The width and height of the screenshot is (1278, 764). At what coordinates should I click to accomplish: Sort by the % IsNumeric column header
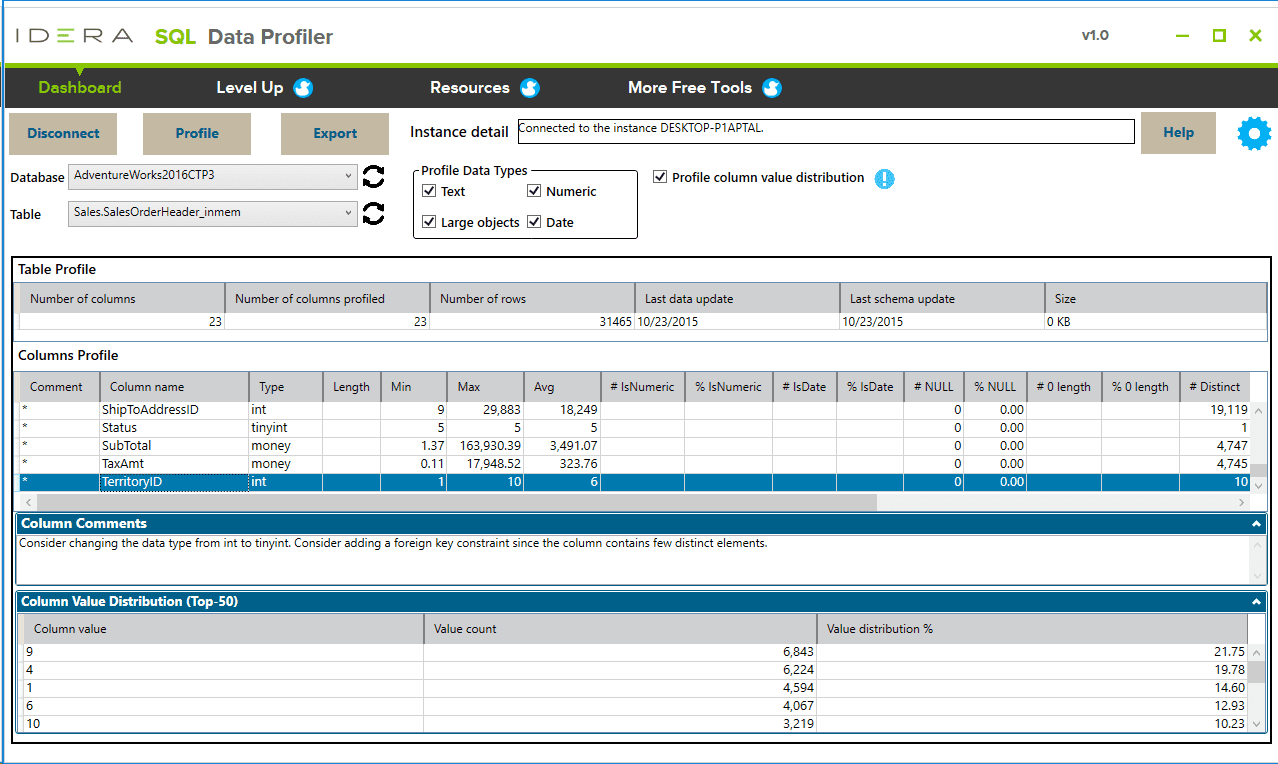729,387
